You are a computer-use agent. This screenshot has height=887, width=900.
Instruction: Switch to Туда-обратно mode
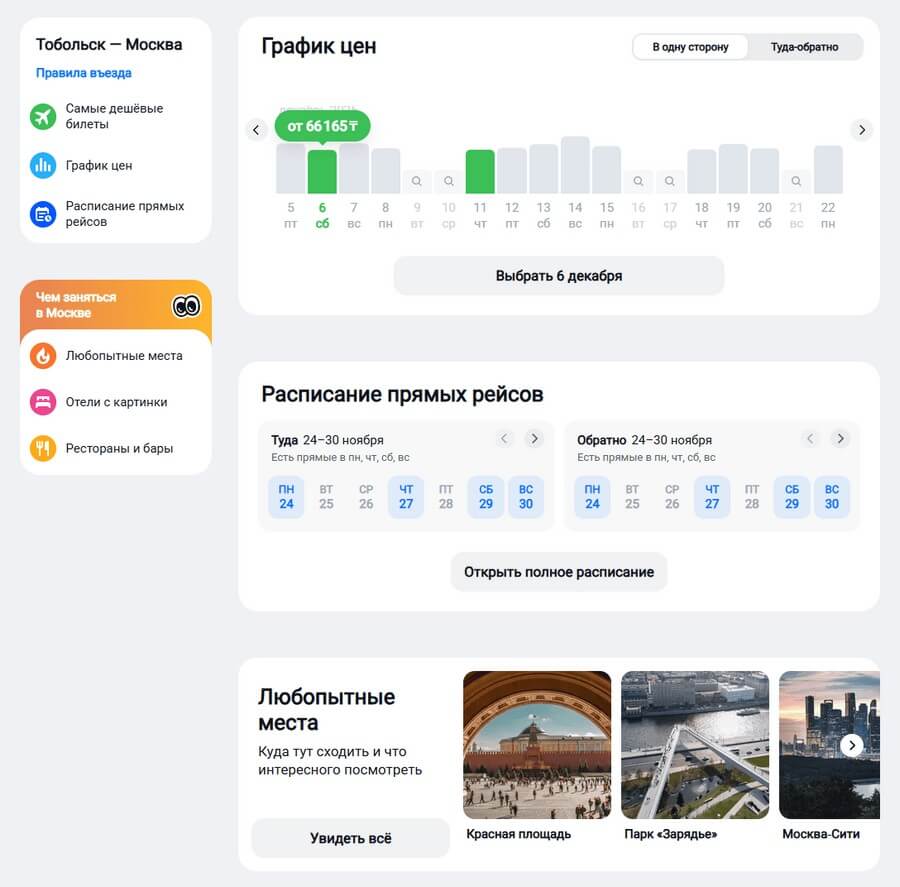[804, 47]
